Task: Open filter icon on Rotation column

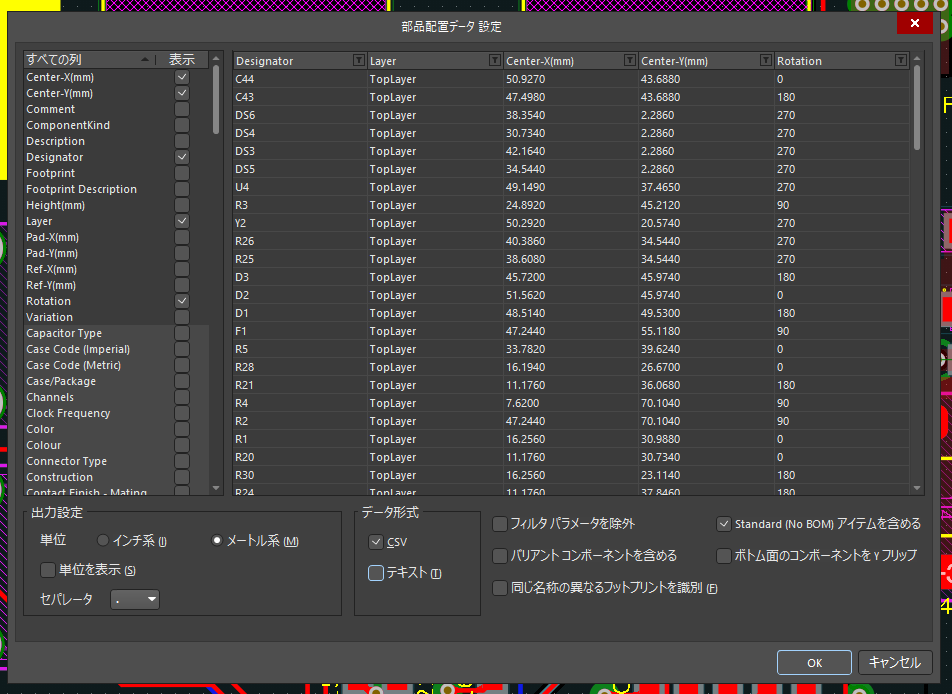Action: (901, 60)
